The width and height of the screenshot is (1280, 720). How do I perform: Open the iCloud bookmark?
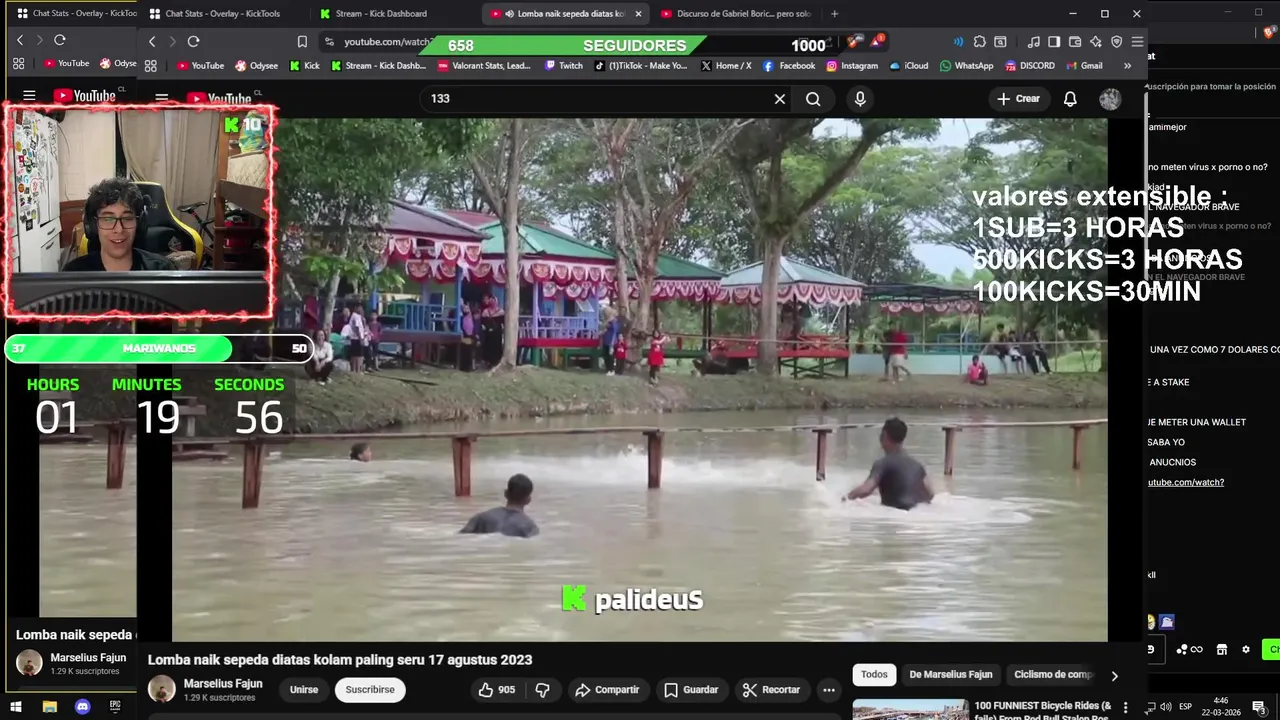(x=908, y=66)
